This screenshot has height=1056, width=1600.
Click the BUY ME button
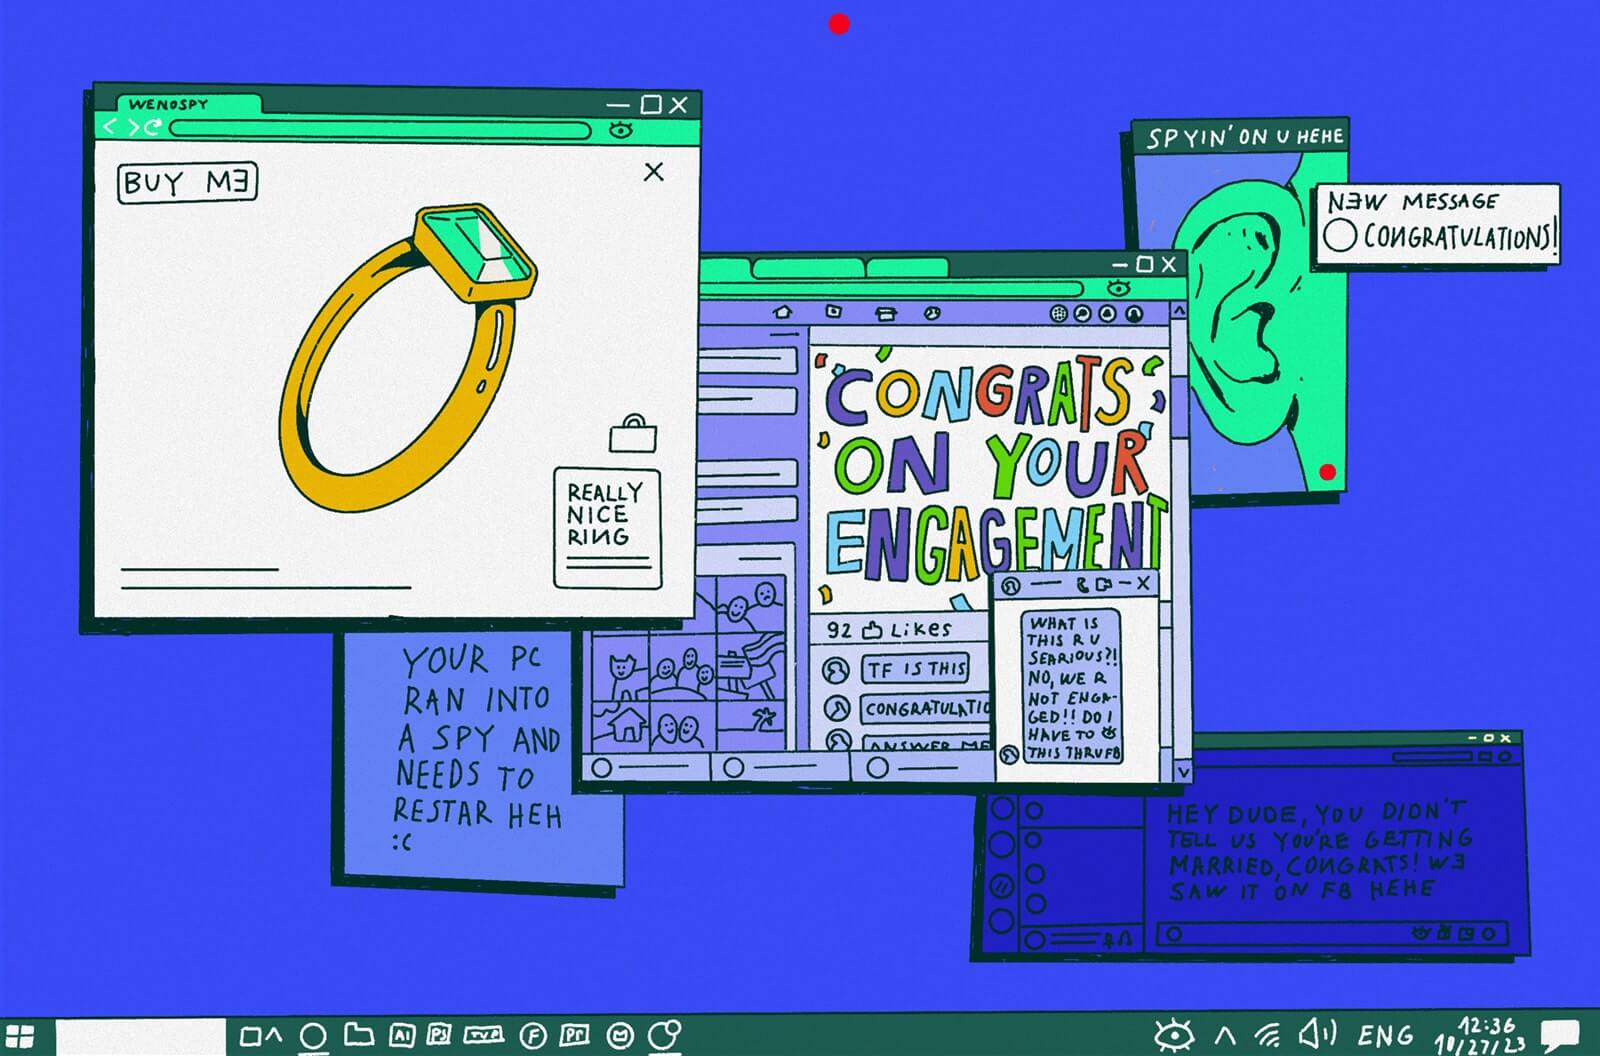coord(187,183)
